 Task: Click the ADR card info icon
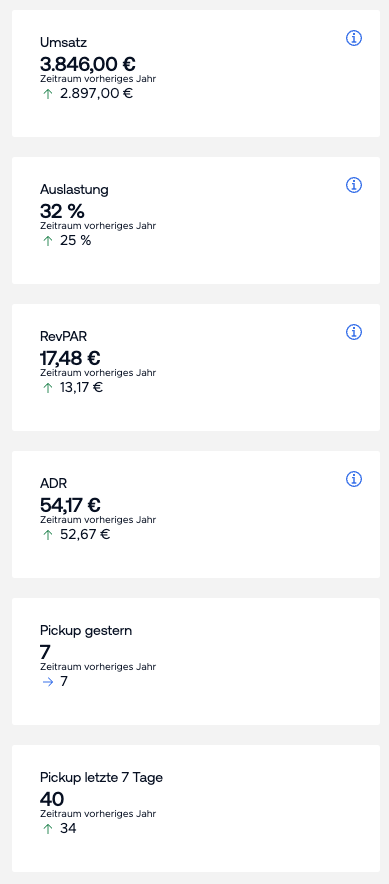pos(353,479)
